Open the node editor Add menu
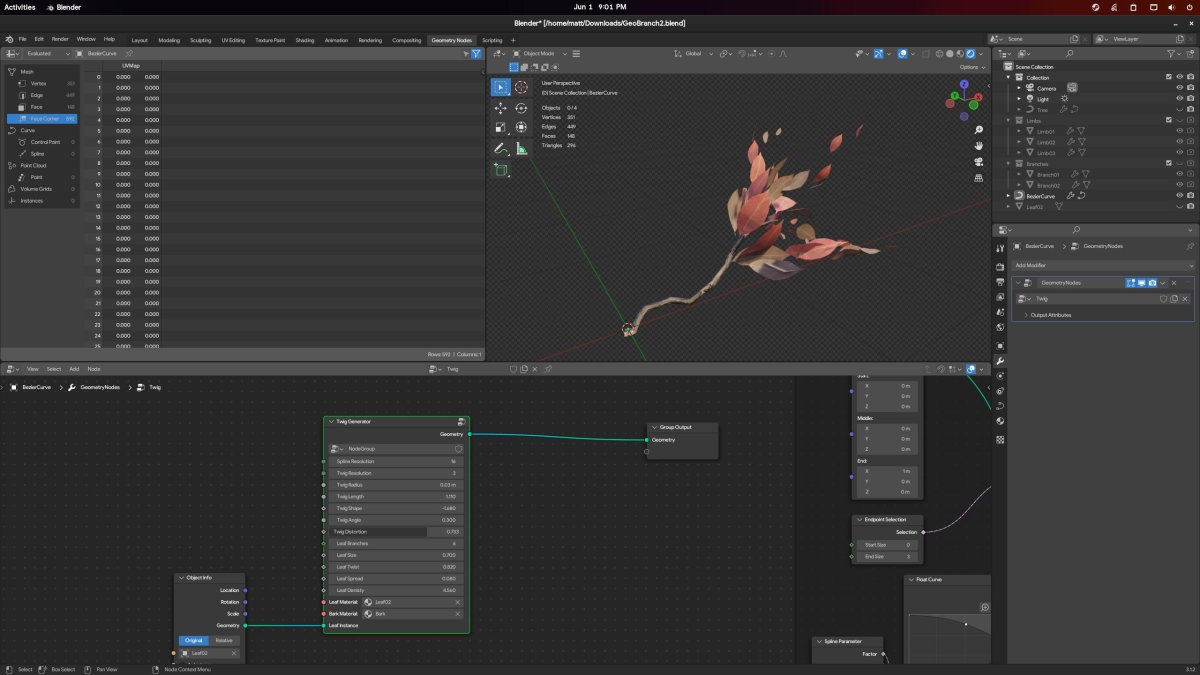Viewport: 1200px width, 675px height. (74, 369)
